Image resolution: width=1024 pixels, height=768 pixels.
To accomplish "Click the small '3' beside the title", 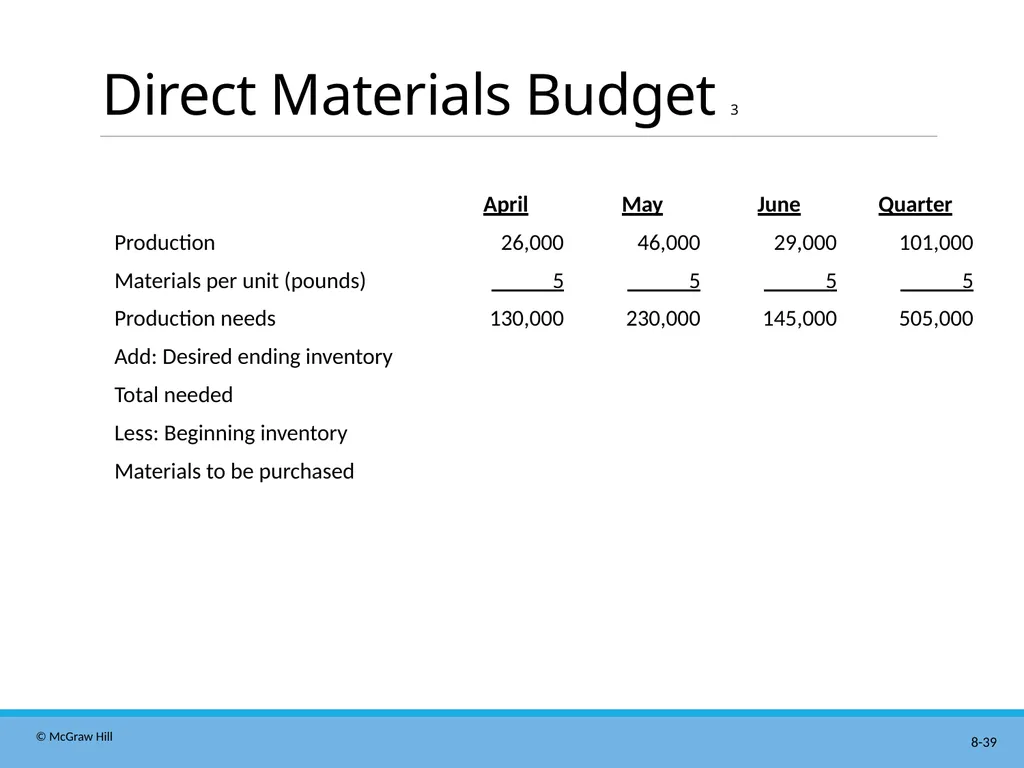I will 734,110.
